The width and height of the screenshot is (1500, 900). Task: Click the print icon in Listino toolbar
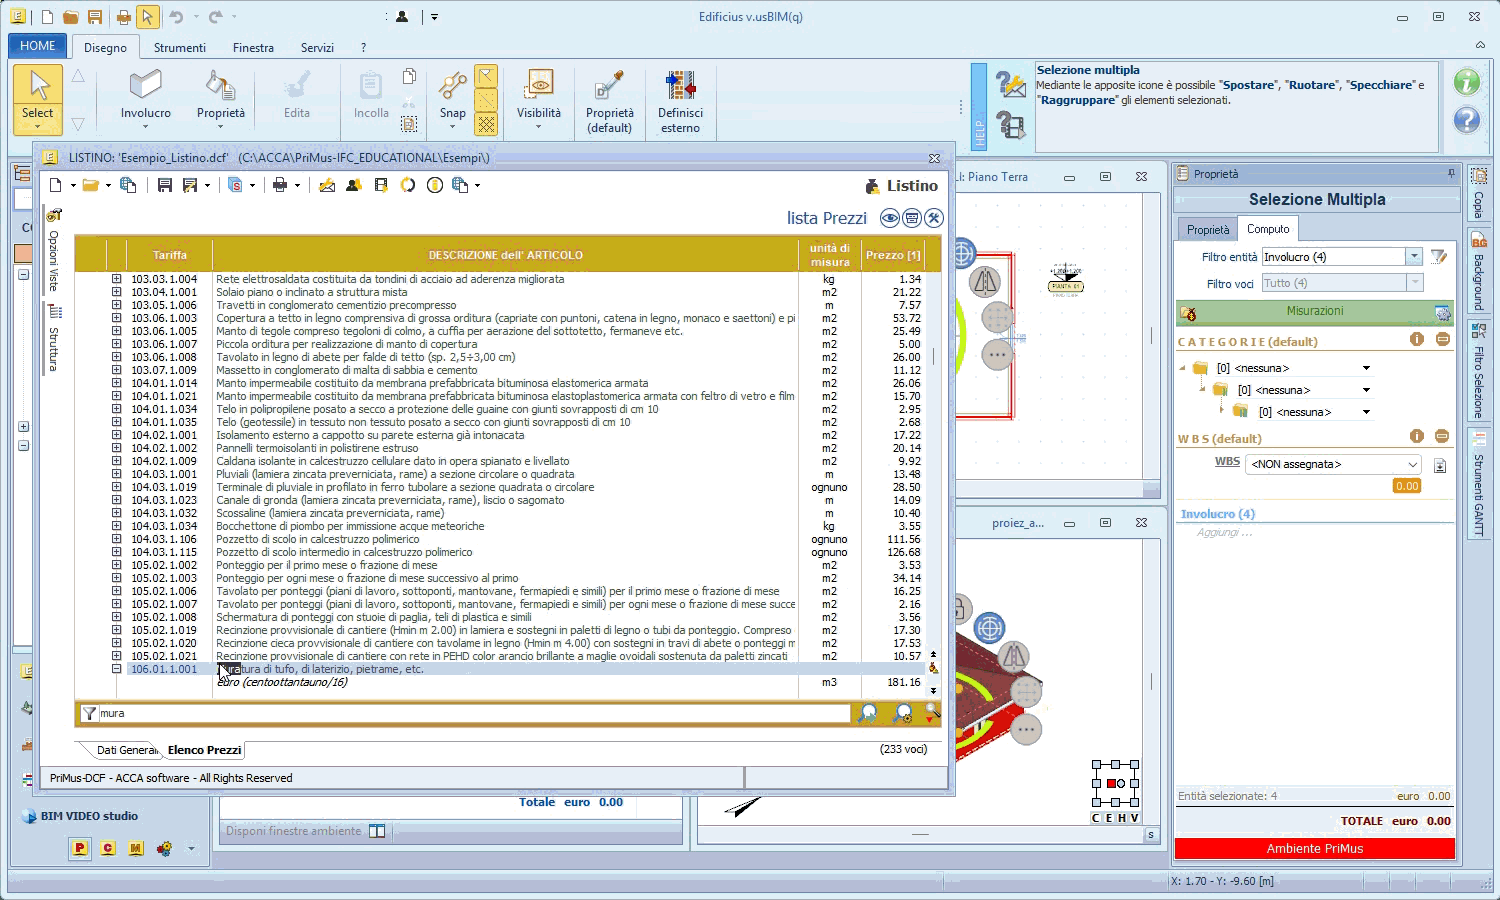280,185
